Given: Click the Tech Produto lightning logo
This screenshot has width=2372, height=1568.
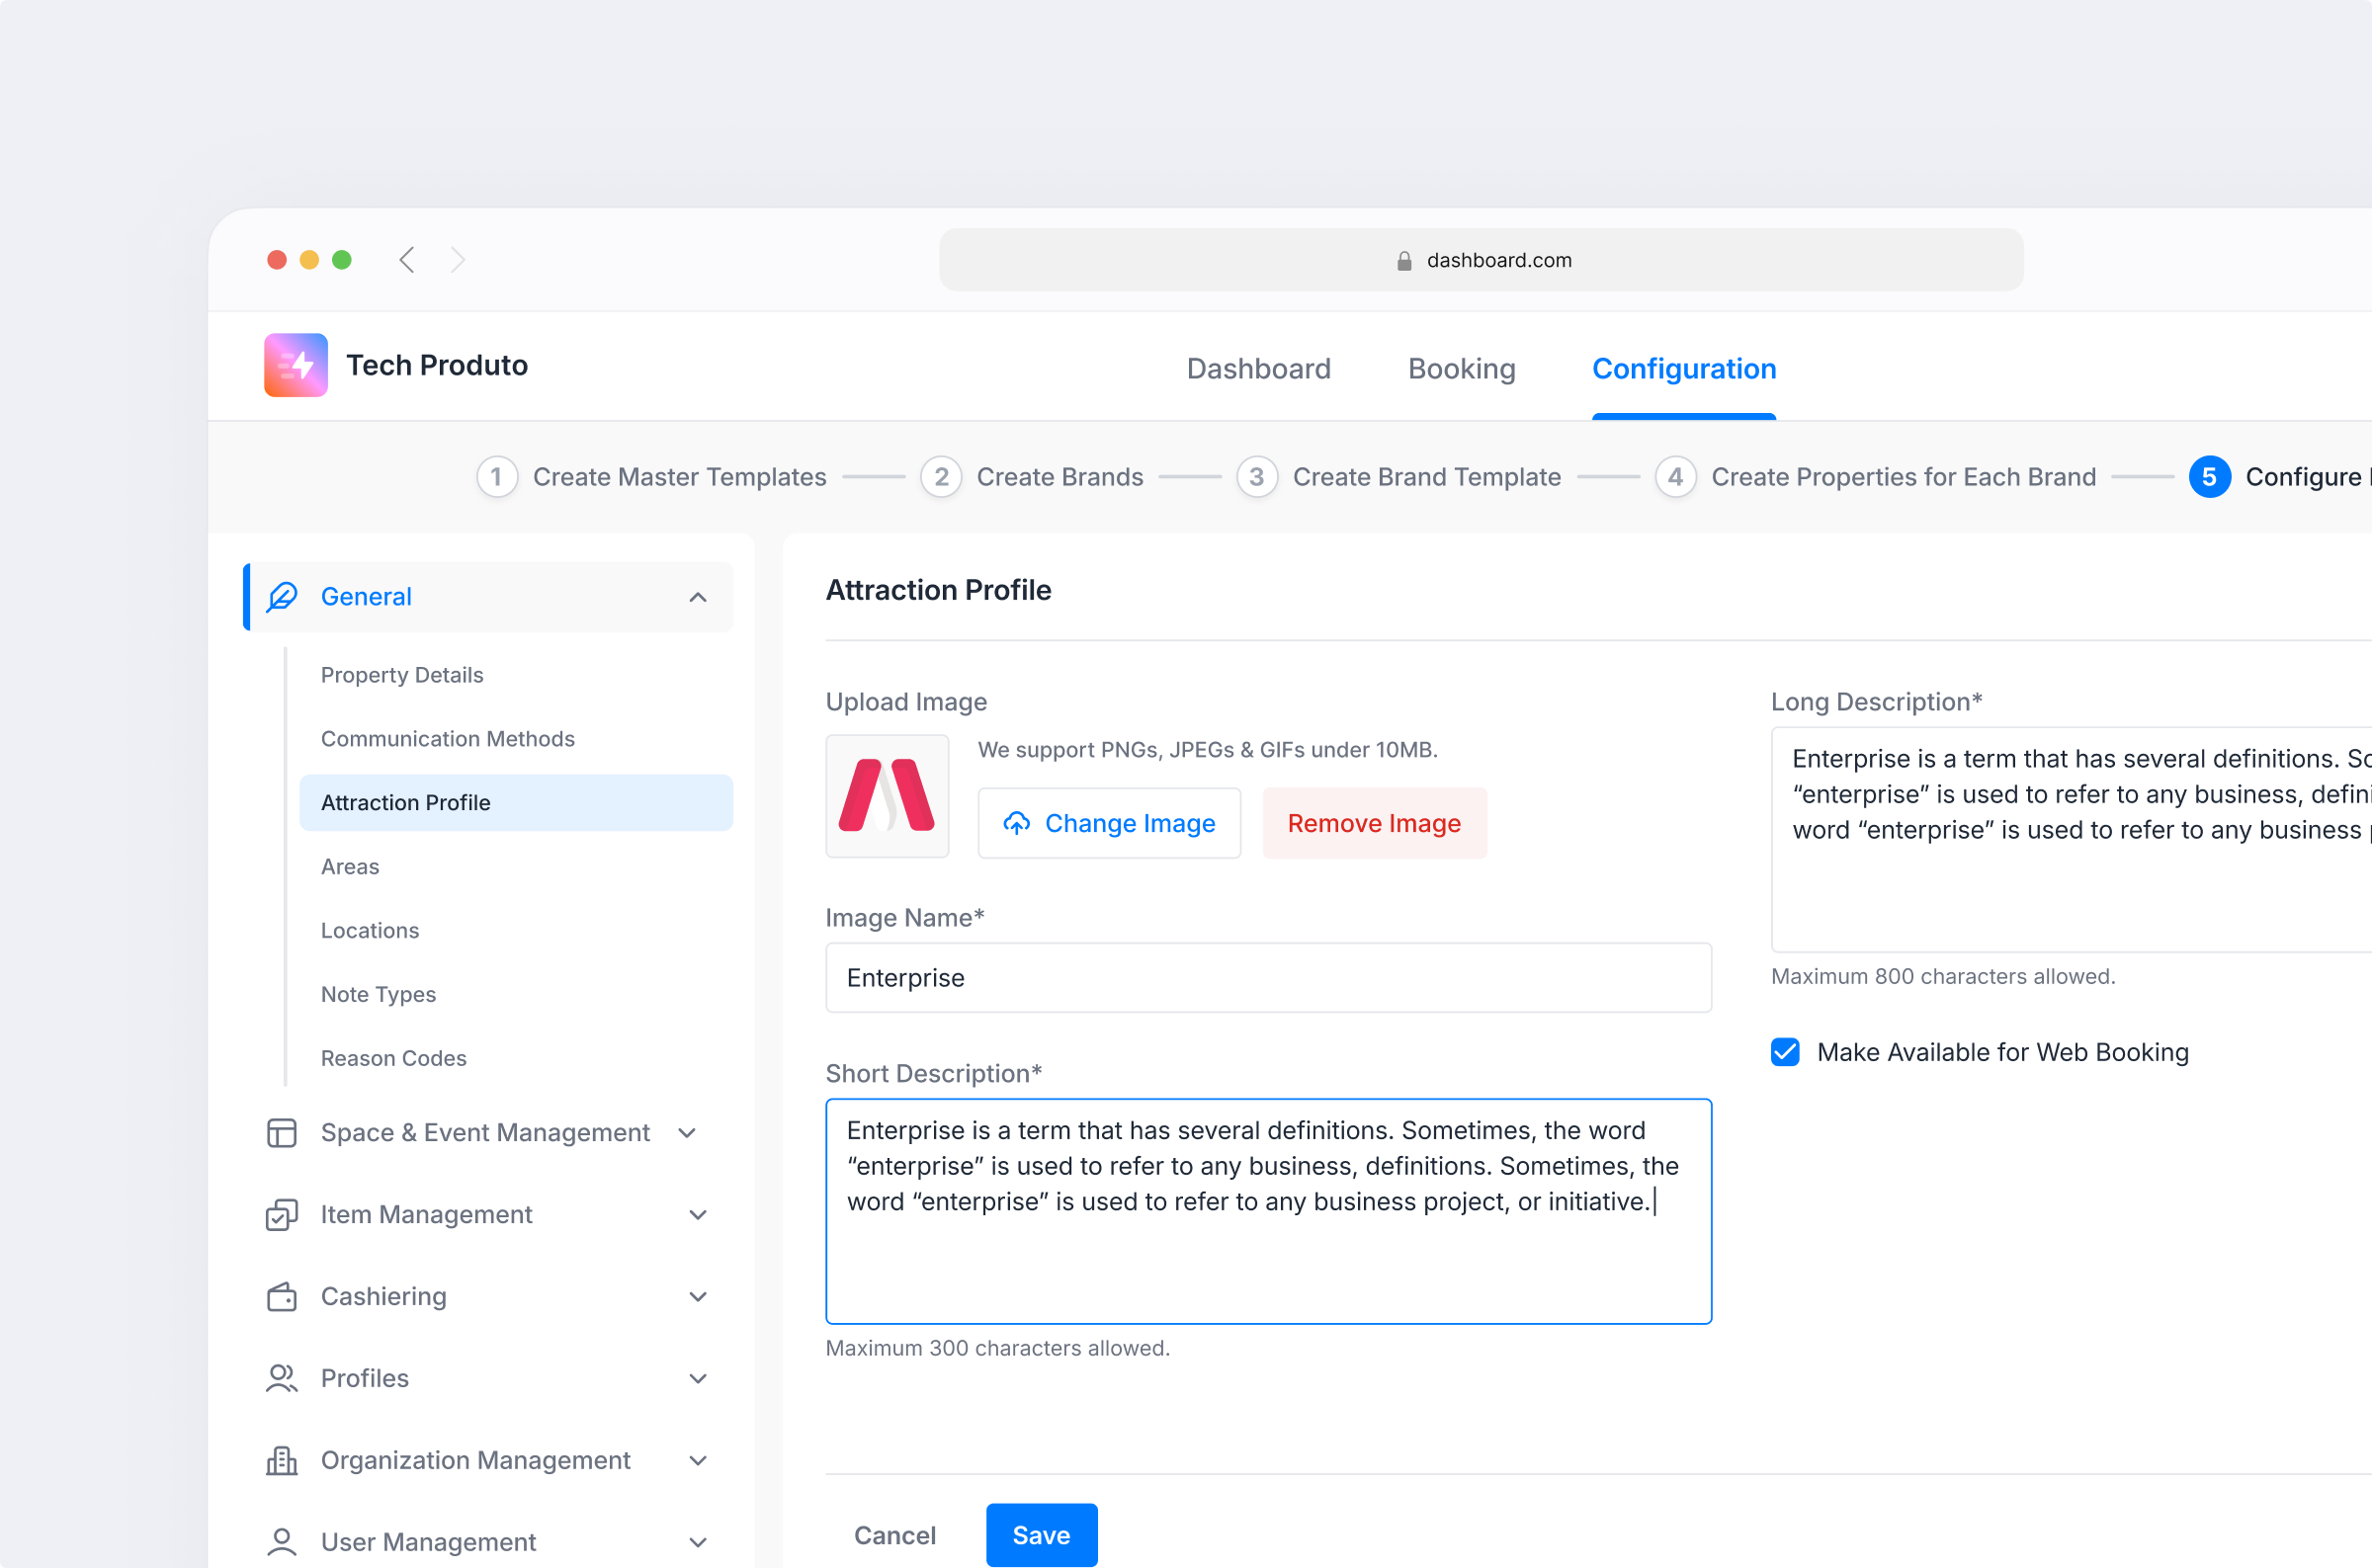Looking at the screenshot, I should [x=294, y=365].
